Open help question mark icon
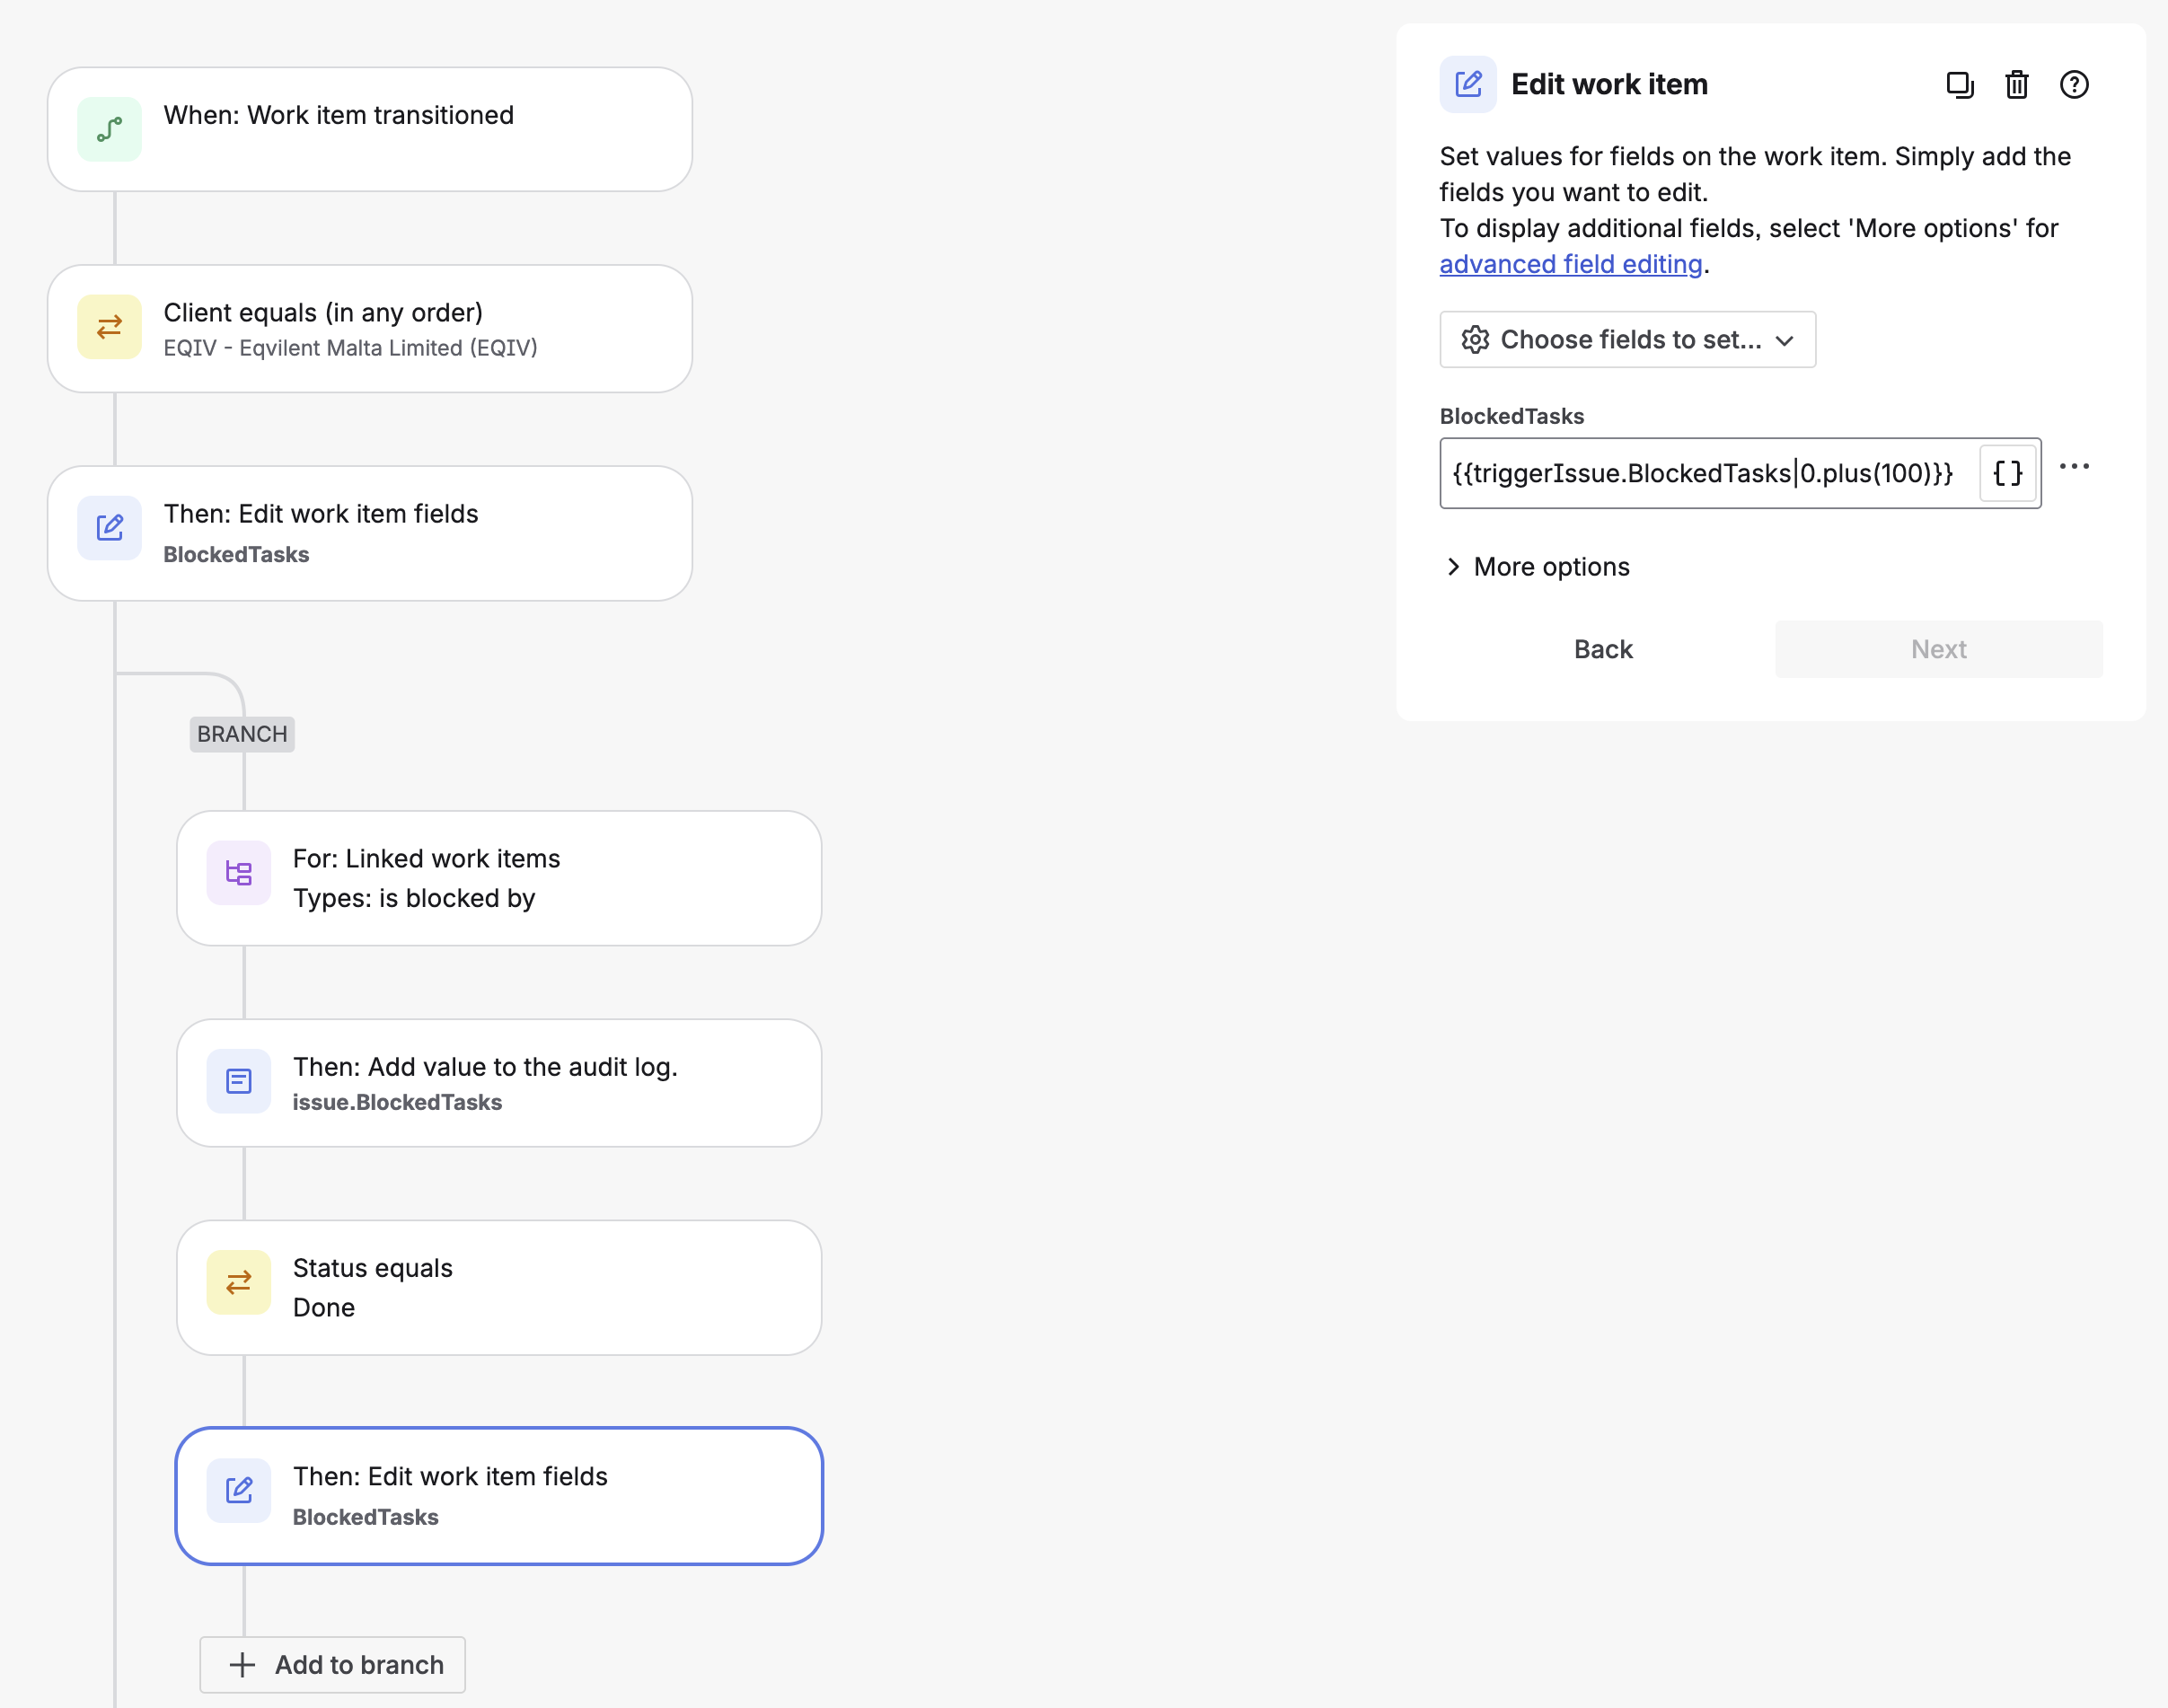Screen dimensions: 2168x1708 pyautogui.click(x=2074, y=85)
